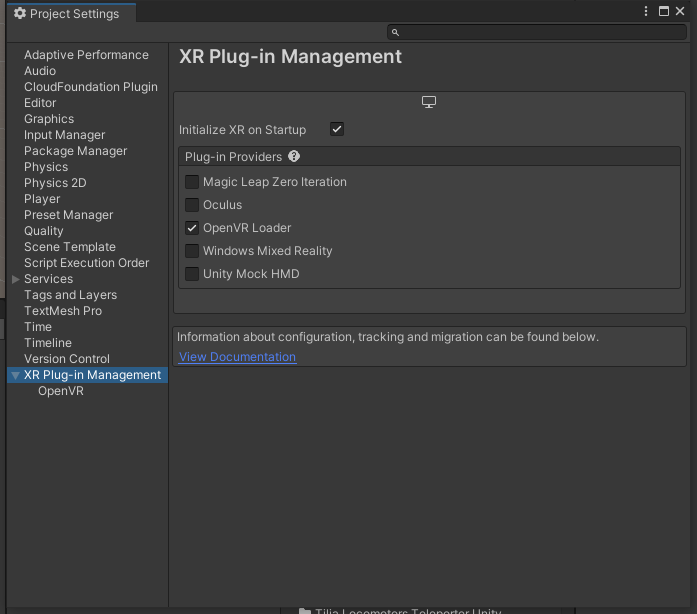Expand the Services settings arrow

click(x=16, y=279)
